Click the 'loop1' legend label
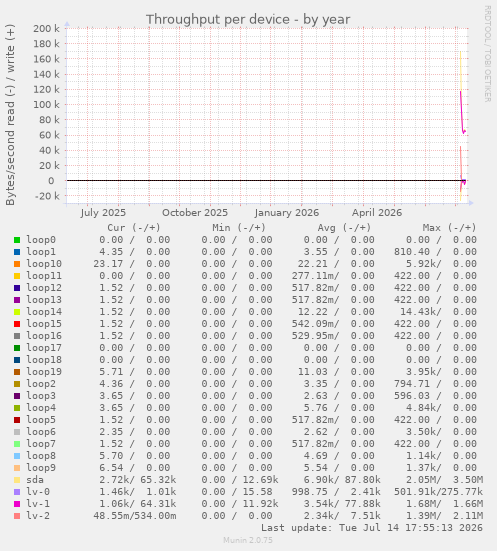Viewport: 497px width, 551px height. (41, 252)
